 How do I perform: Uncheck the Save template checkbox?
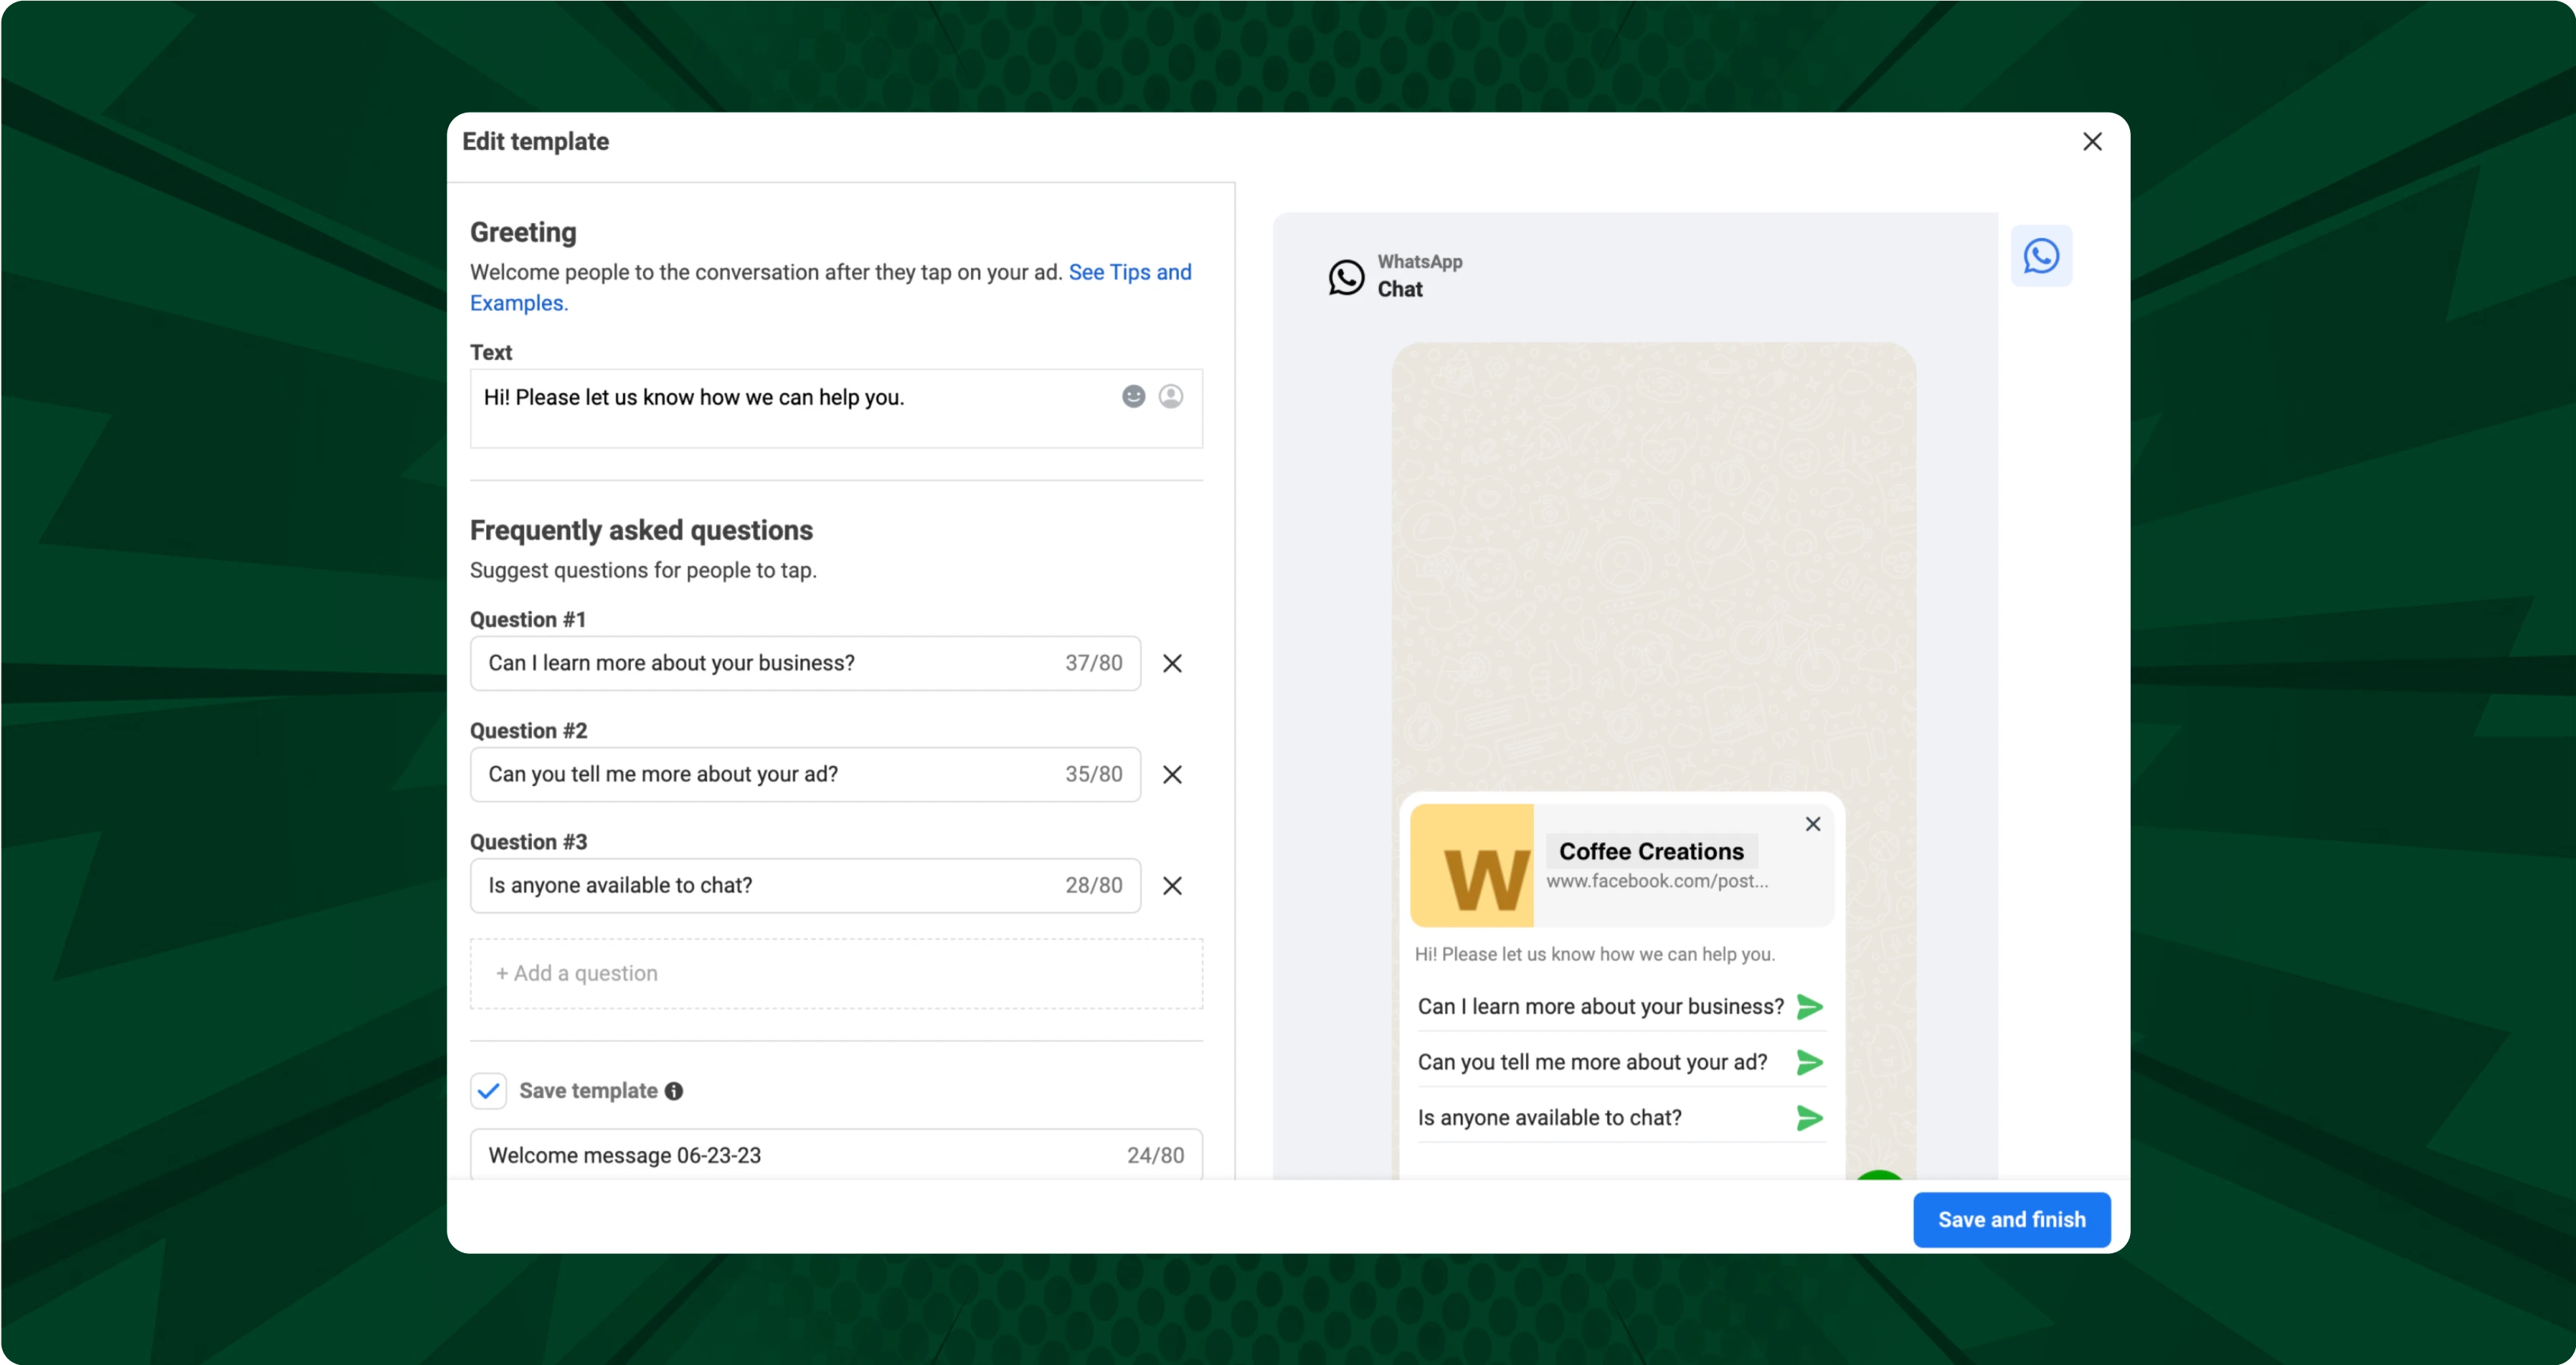[x=488, y=1091]
